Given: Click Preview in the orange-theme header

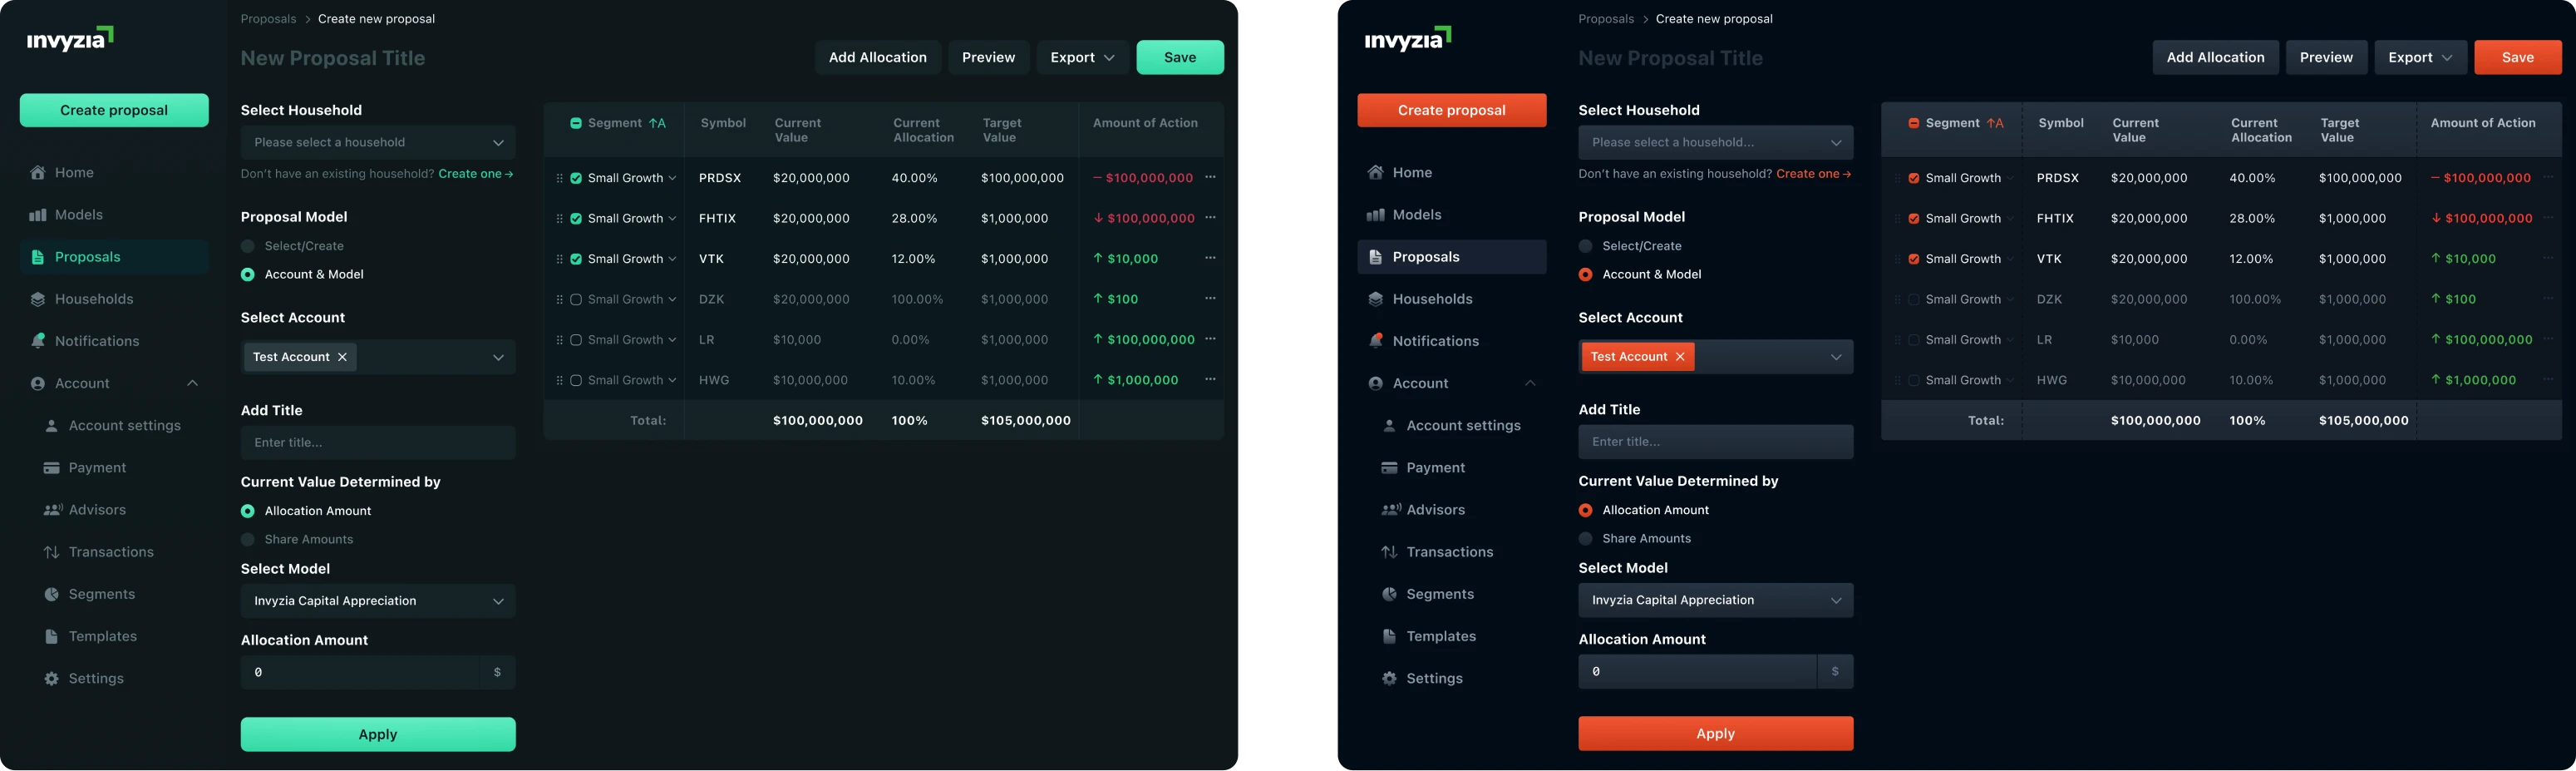Looking at the screenshot, I should click(2326, 57).
